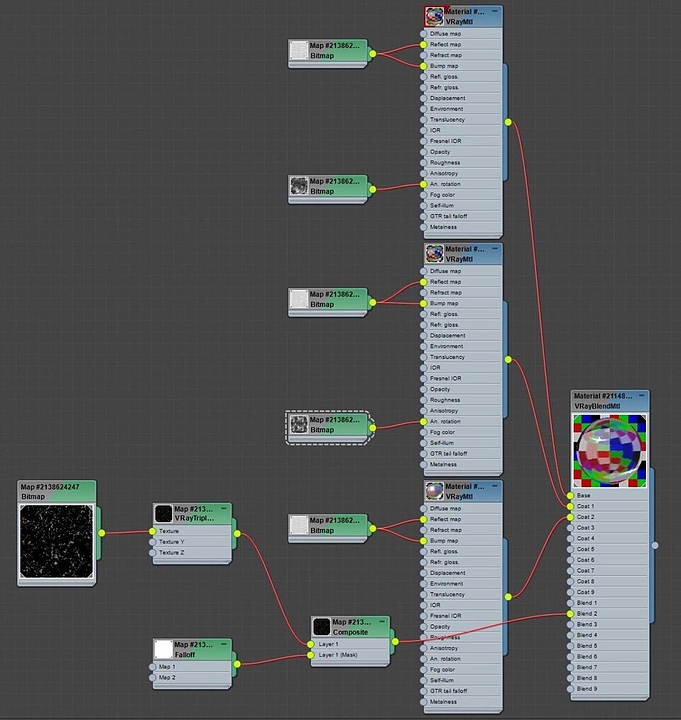Click 'Metalness' on the bottom VRayMtl
681x720 pixels.
(444, 702)
